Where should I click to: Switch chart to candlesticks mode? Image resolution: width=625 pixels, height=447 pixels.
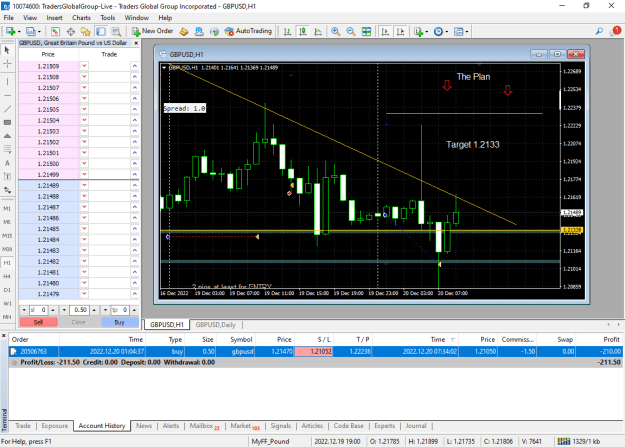point(303,31)
